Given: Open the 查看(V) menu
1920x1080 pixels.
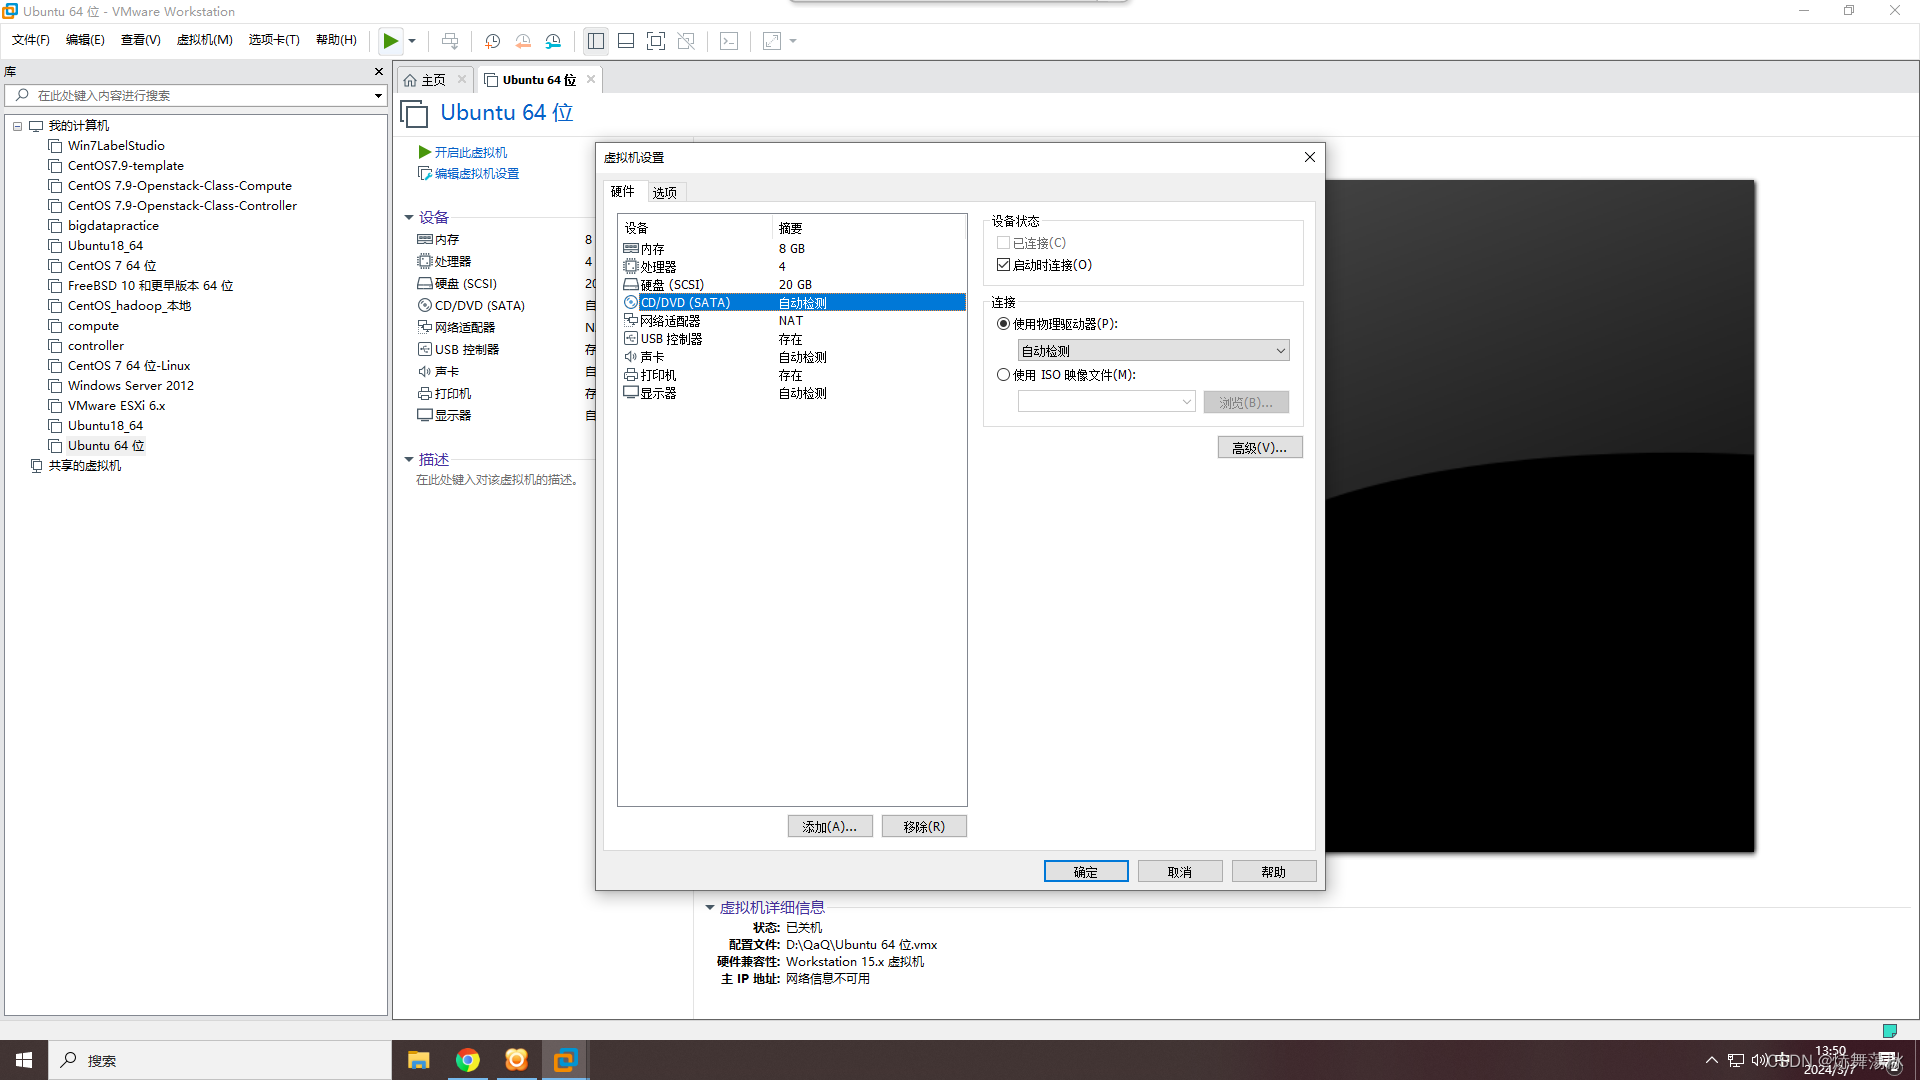Looking at the screenshot, I should pyautogui.click(x=141, y=40).
